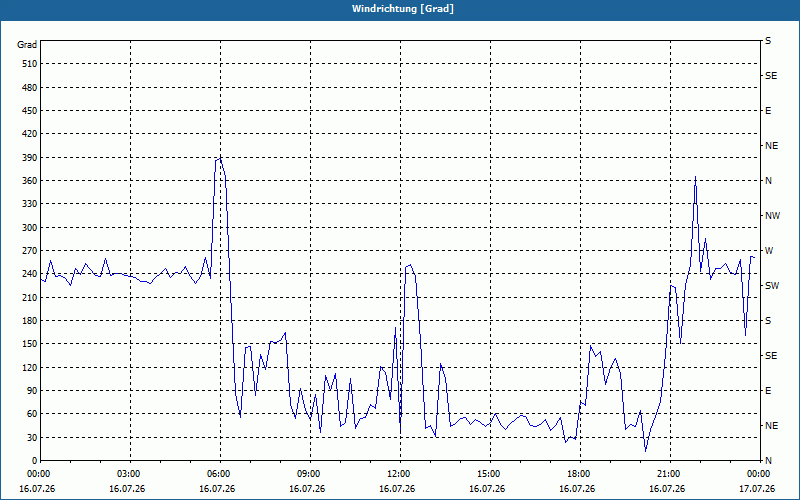This screenshot has width=800, height=500.
Task: Click the 16.07.26 date under 12:00
Action: [x=397, y=489]
